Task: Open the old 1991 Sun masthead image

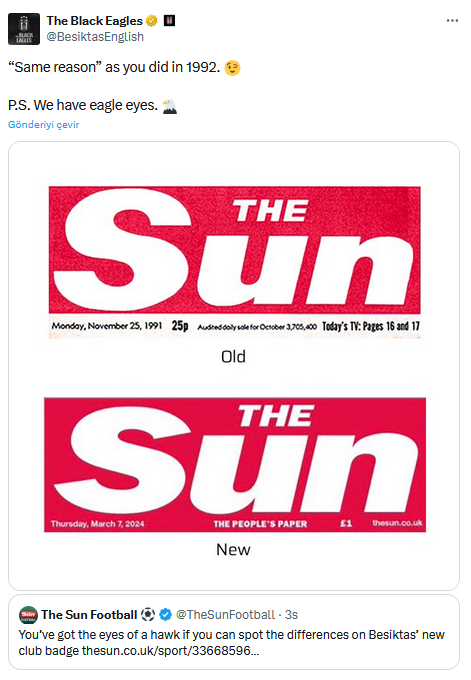Action: (235, 262)
